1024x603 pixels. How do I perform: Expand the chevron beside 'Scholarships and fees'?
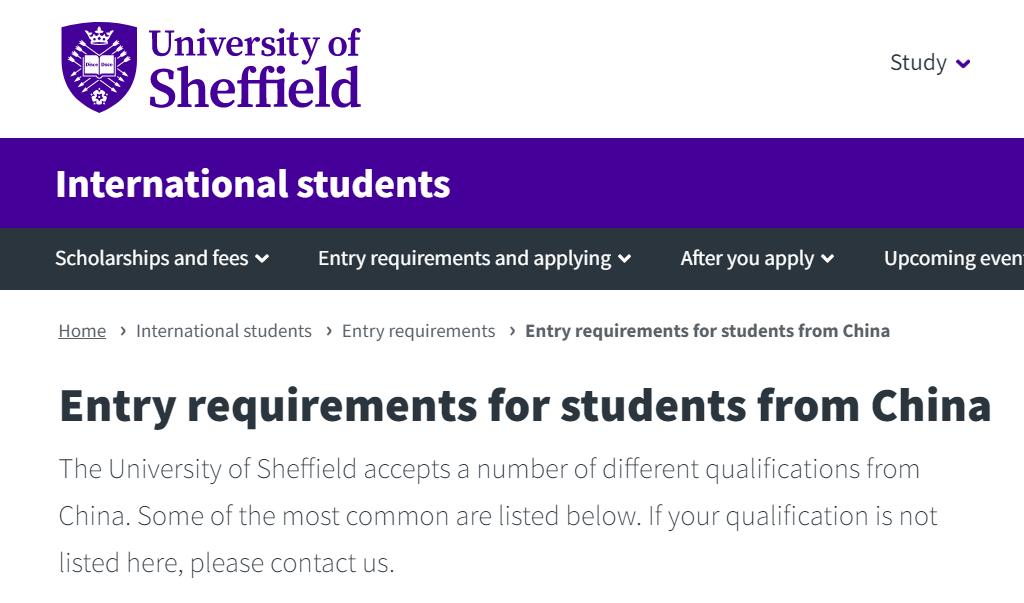pyautogui.click(x=262, y=259)
